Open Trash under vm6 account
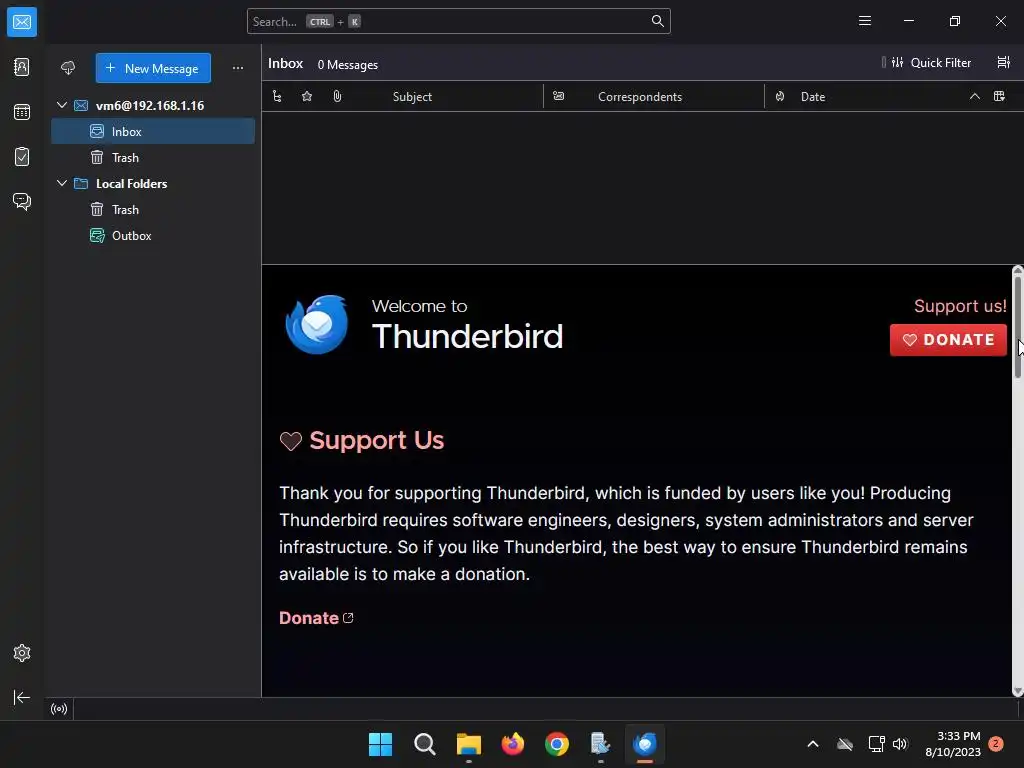Screen dimensions: 1024x768 [x=153, y=157]
